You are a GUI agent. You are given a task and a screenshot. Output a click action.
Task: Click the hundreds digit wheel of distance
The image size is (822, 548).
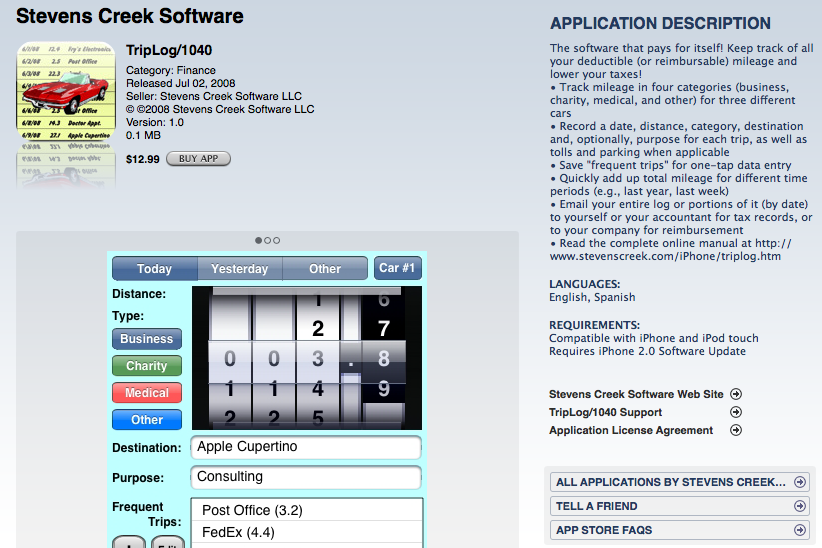click(230, 359)
